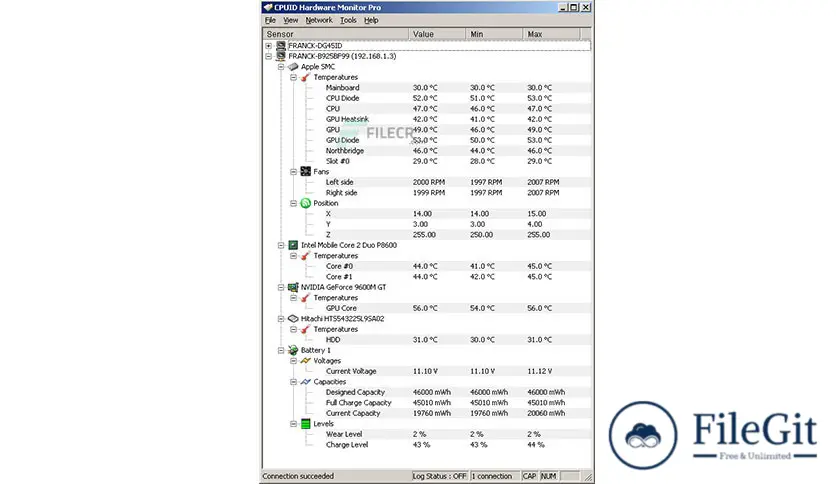Screen dimensions: 836x484
Task: Click the Intel Mobile Core 2 Duo chip icon
Action: click(293, 245)
